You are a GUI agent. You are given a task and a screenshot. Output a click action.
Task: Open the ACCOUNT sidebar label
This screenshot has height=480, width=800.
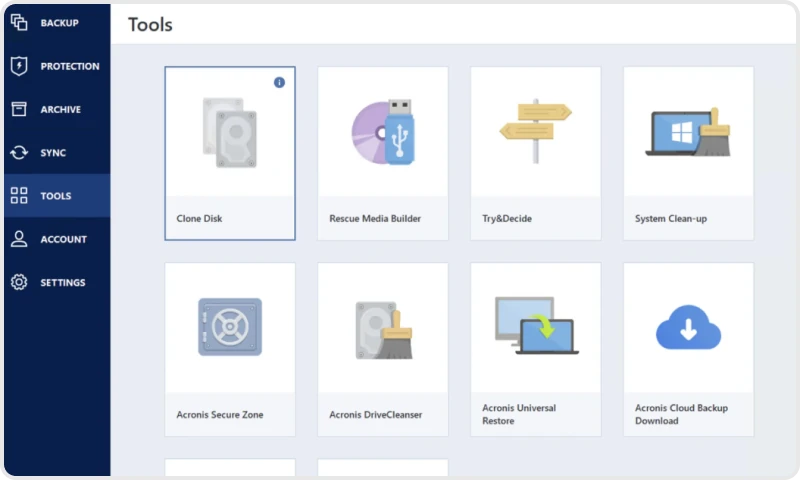(64, 239)
